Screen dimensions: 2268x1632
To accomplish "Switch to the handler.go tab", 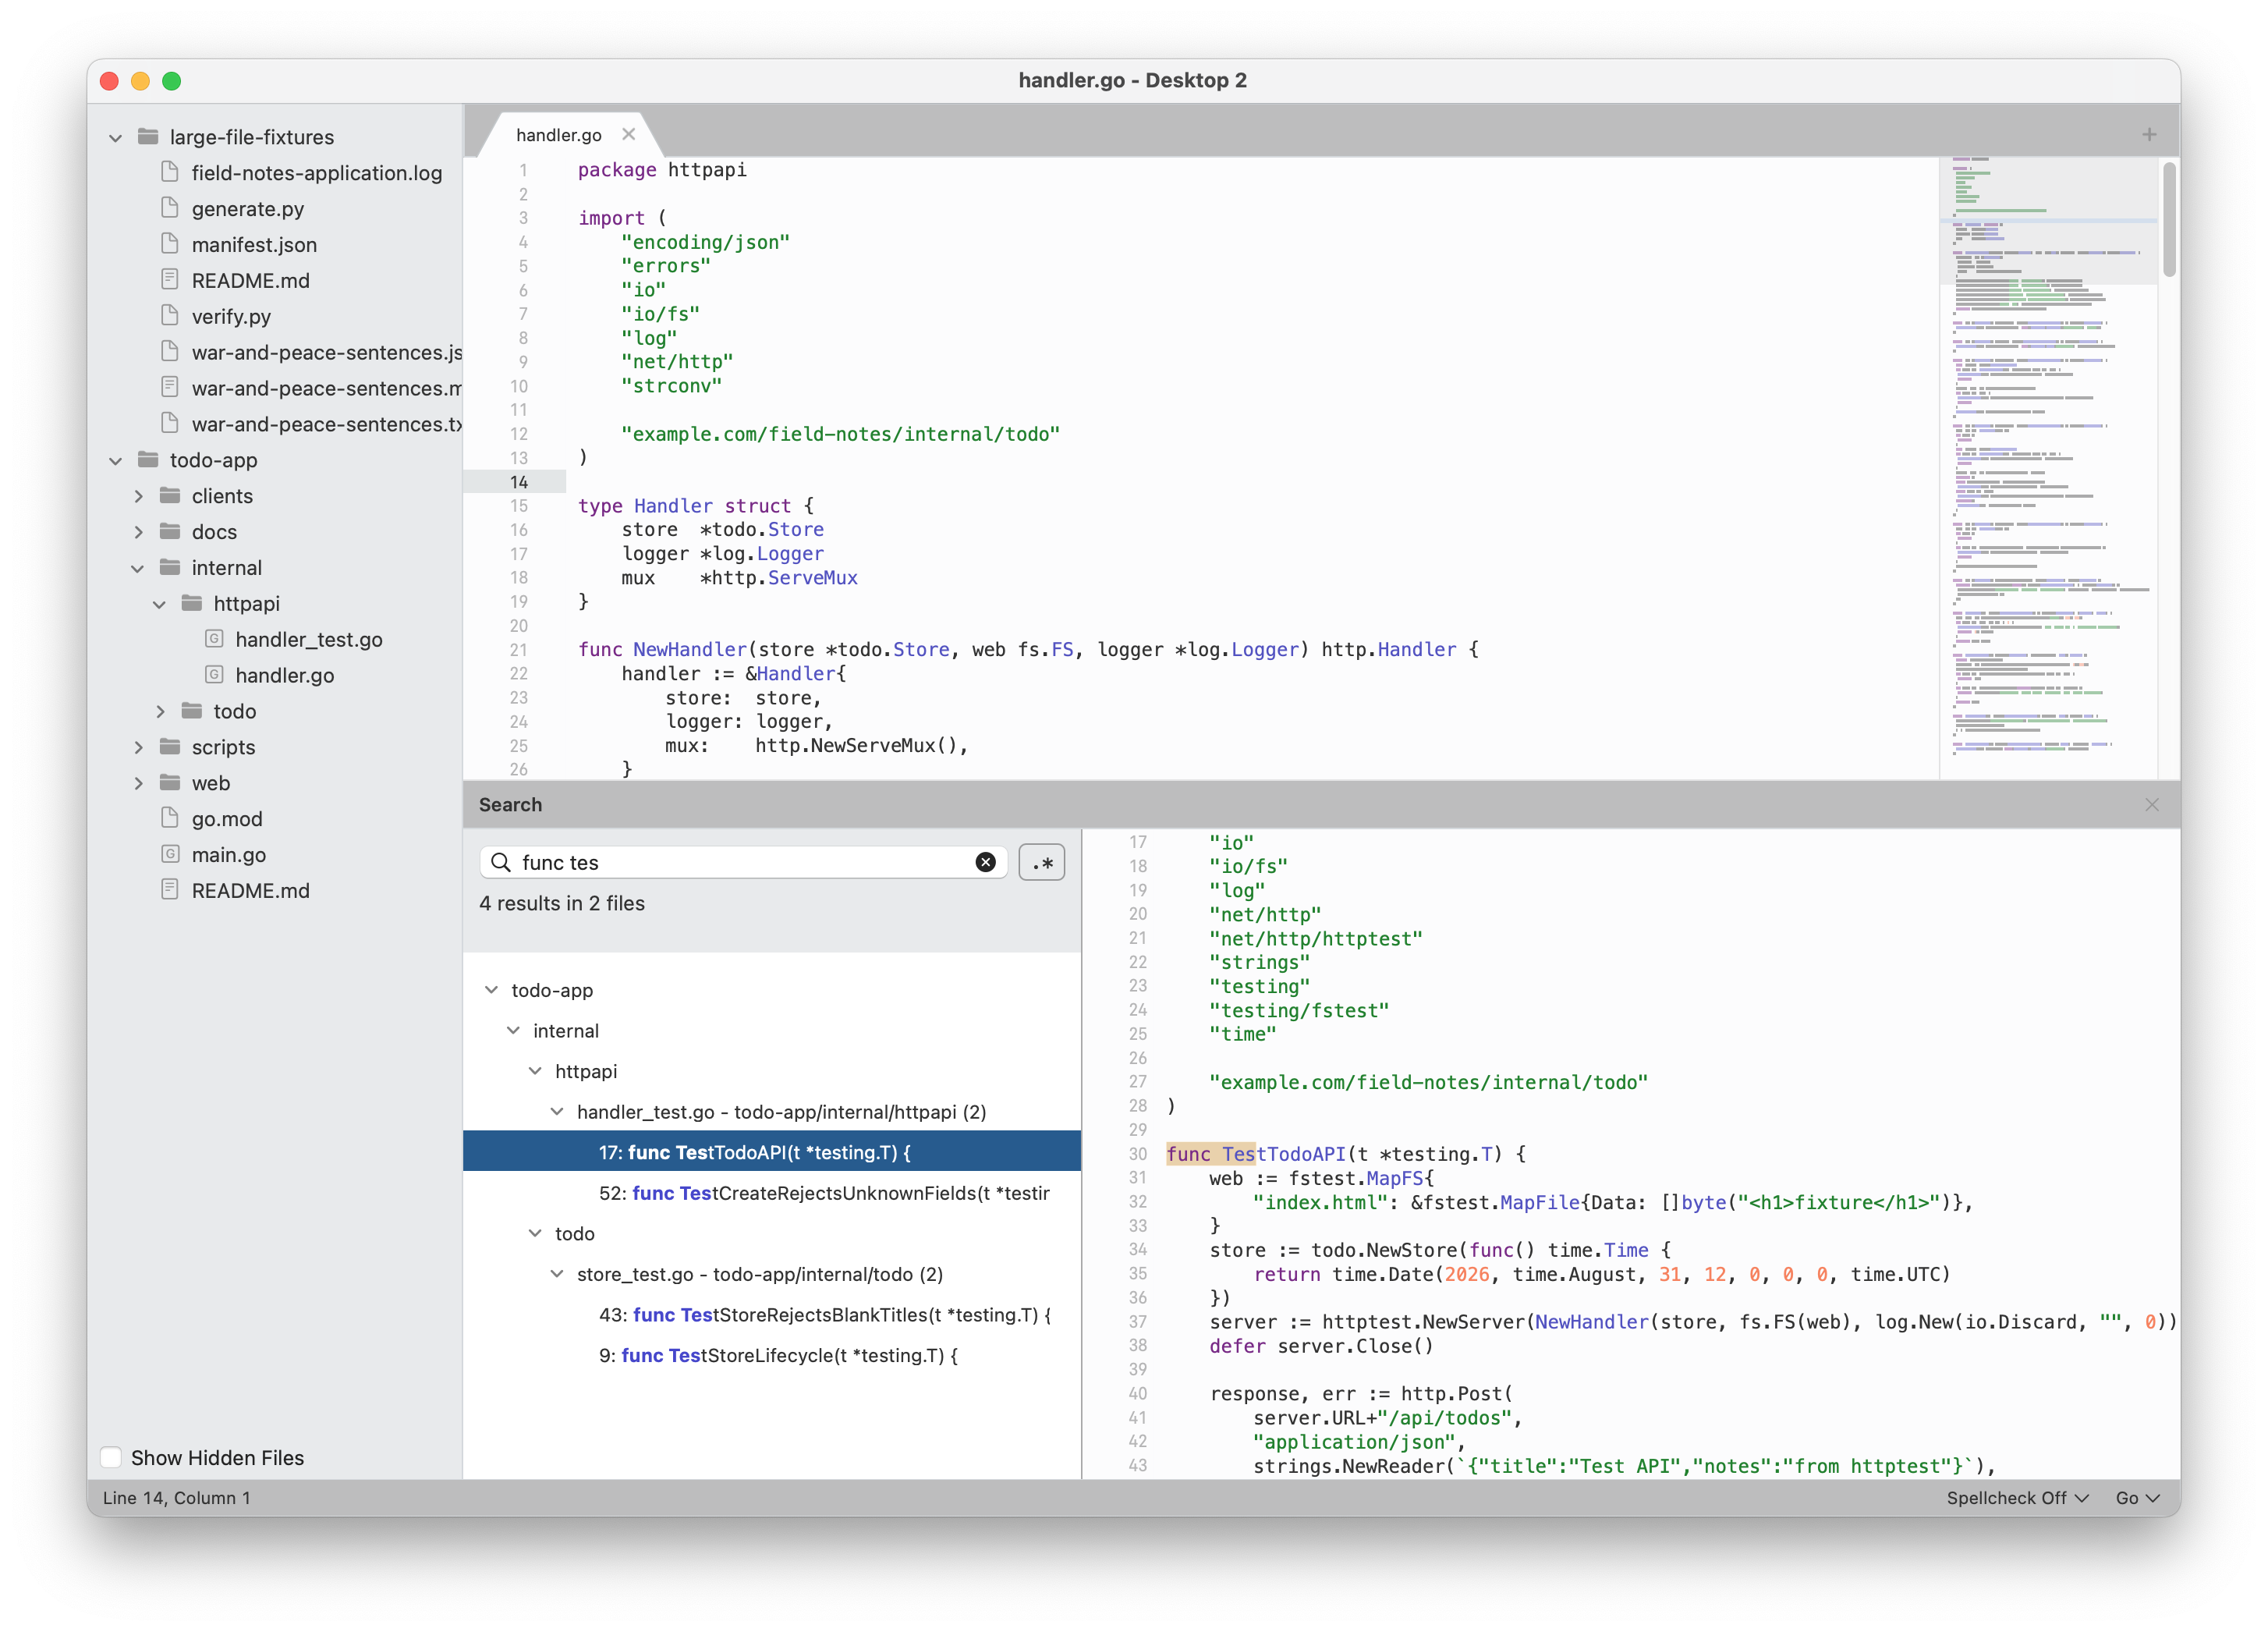I will pyautogui.click(x=558, y=135).
